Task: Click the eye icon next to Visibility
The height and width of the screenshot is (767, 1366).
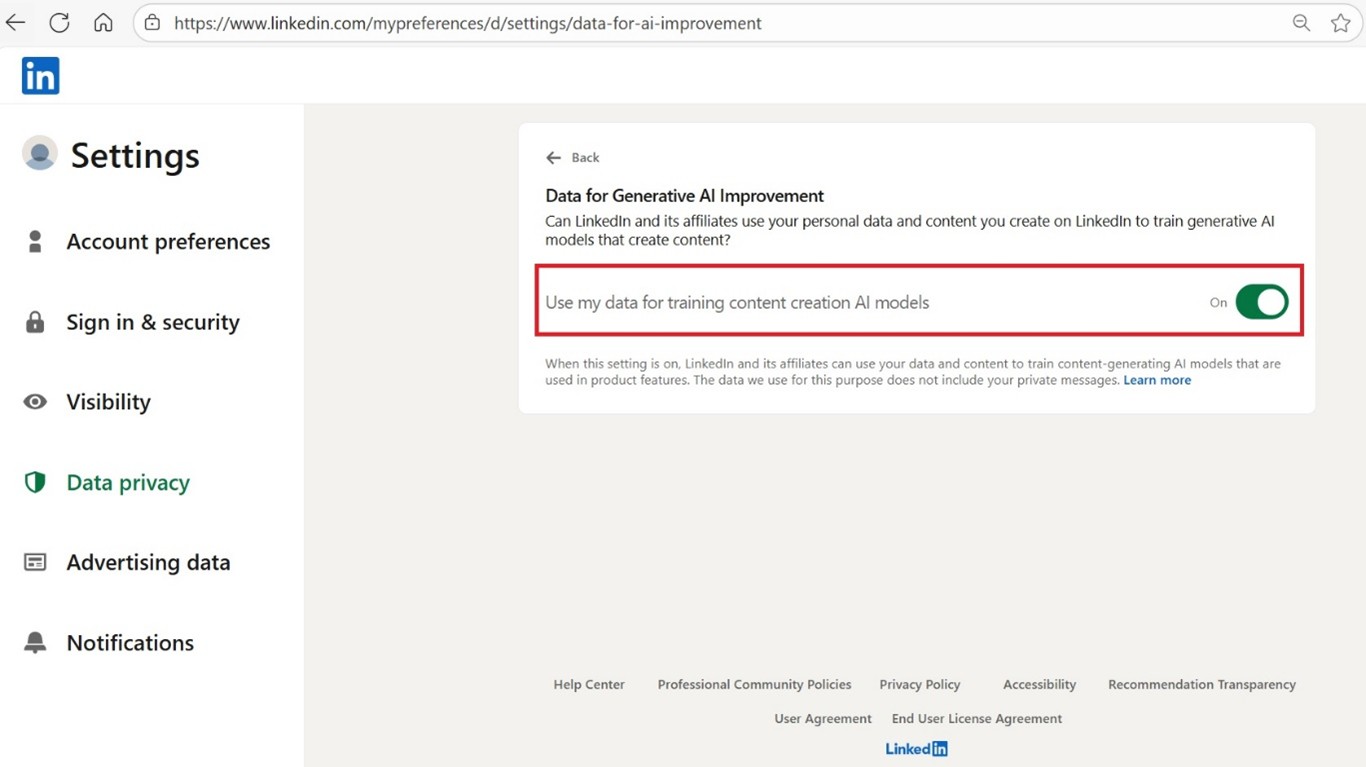Action: coord(35,402)
